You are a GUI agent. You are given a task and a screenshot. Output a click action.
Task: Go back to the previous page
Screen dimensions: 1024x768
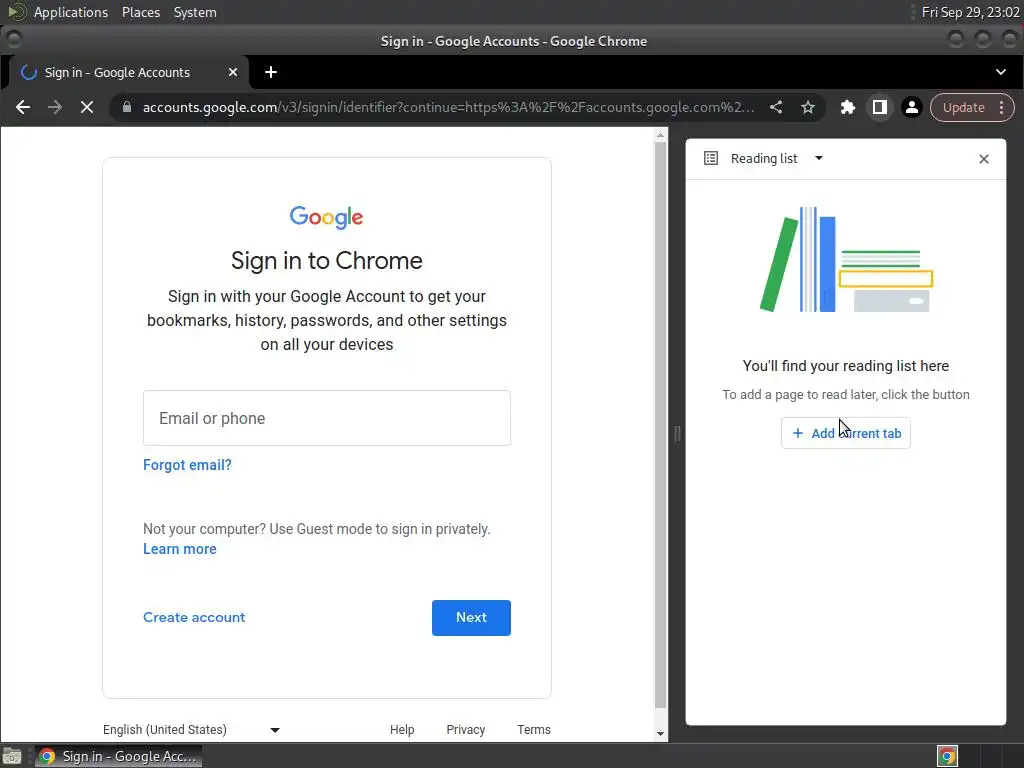click(23, 107)
